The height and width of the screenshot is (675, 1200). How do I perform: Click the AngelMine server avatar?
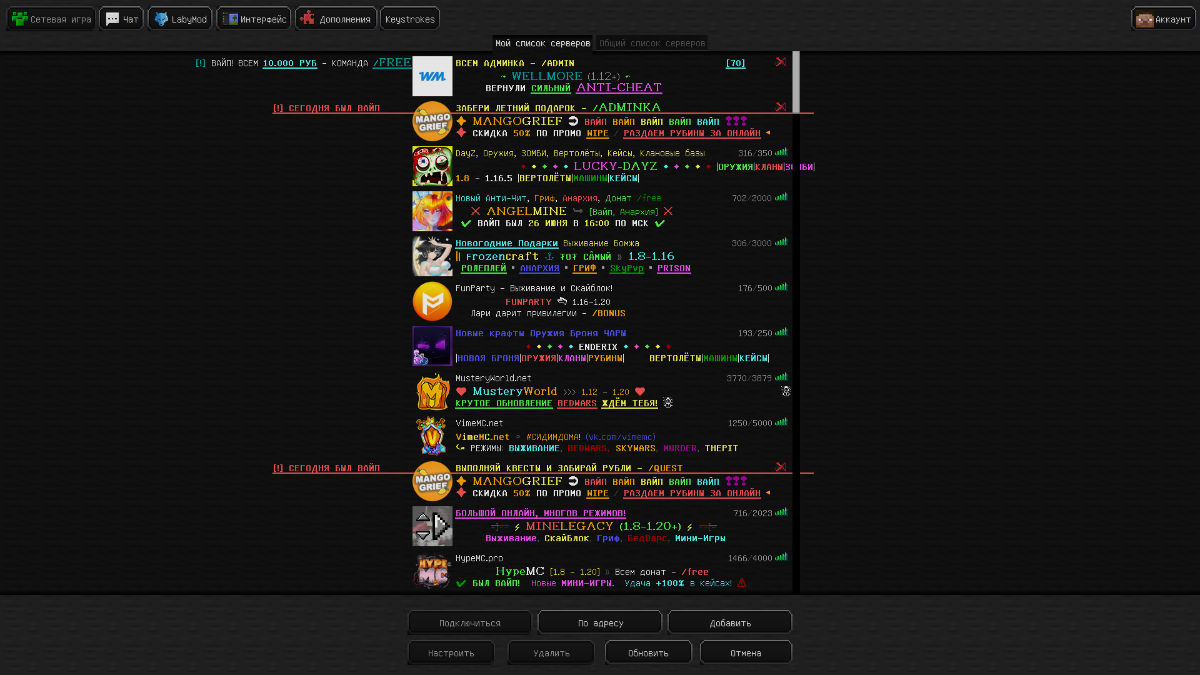[x=432, y=211]
